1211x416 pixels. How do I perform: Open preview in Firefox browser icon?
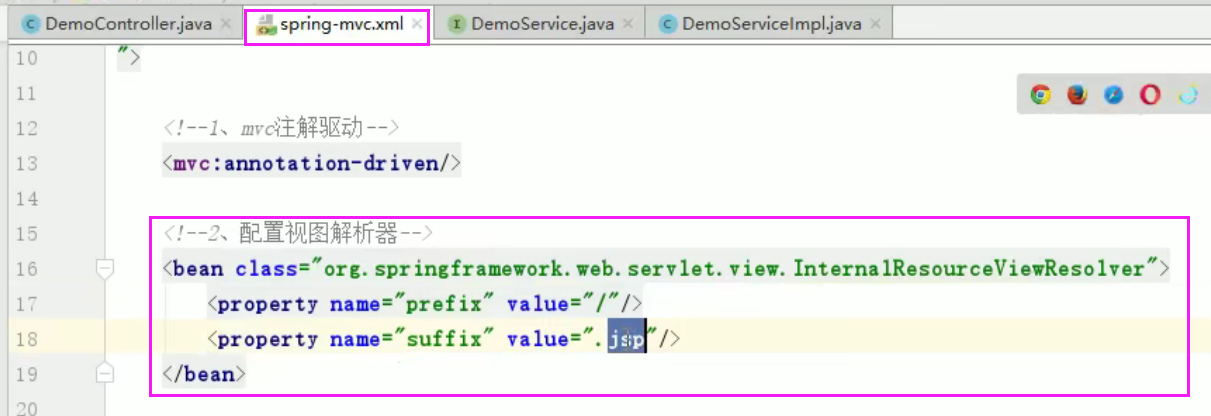(1077, 95)
